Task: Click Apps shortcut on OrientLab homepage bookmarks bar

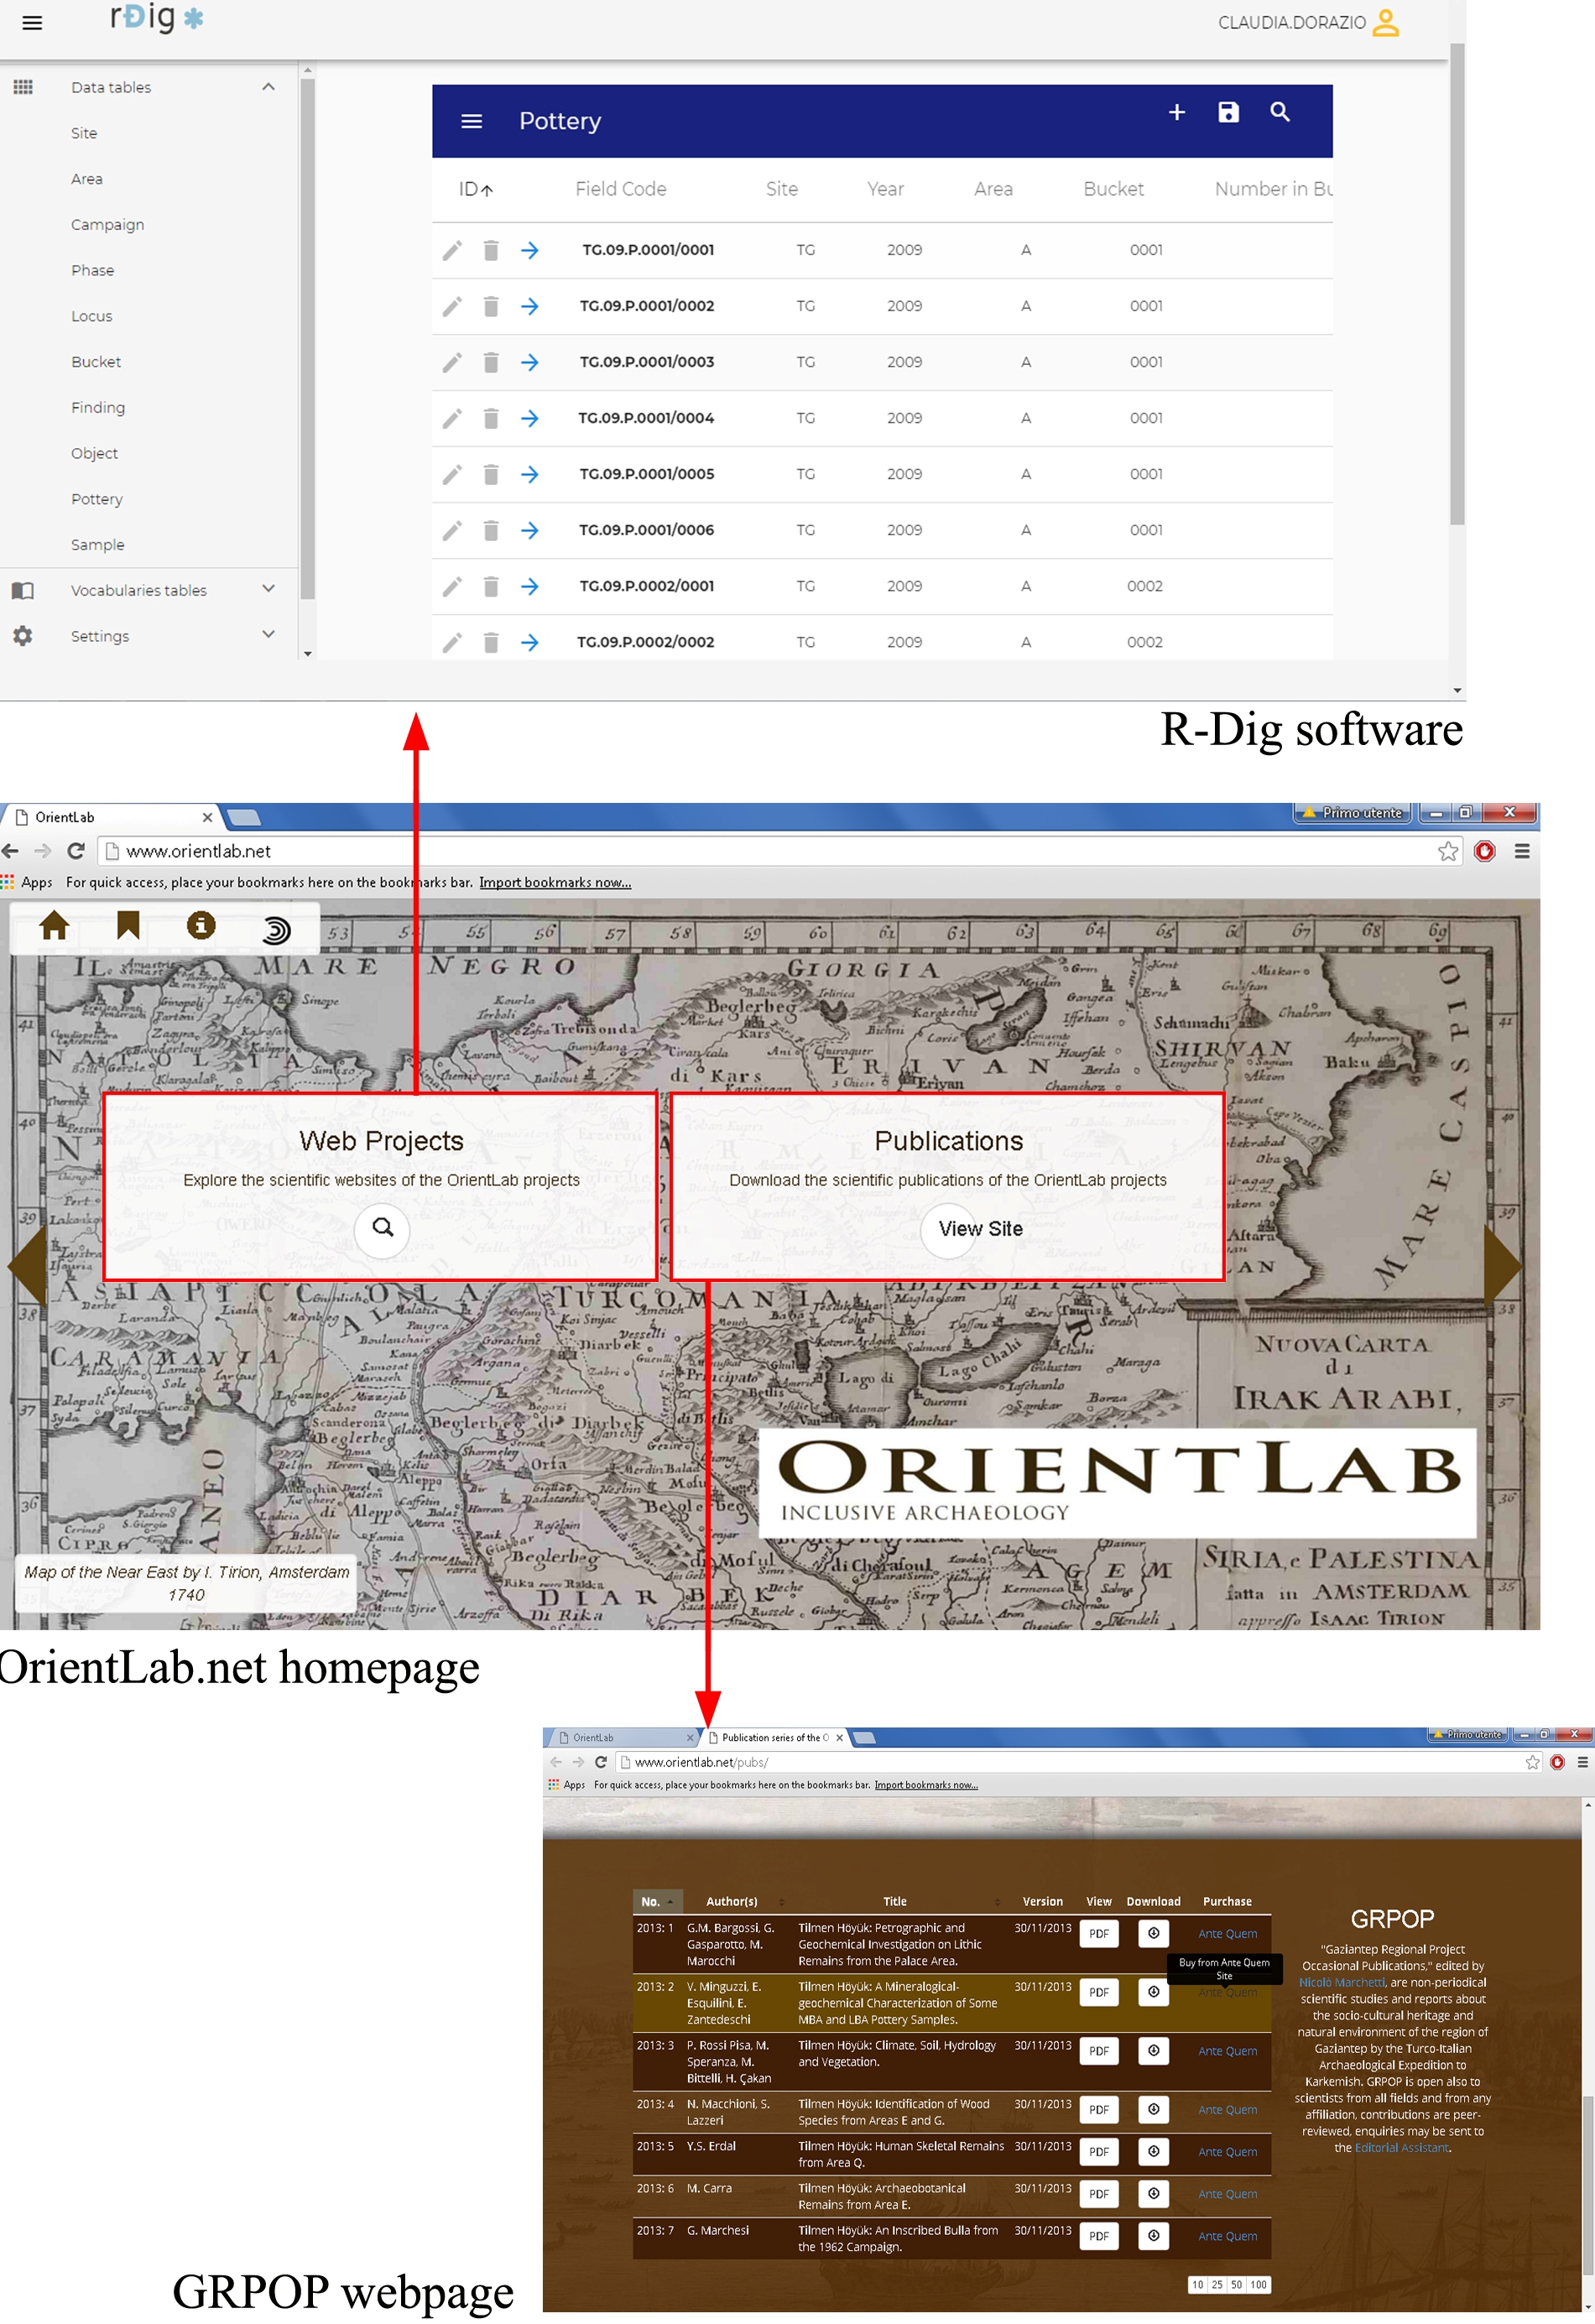Action: tap(28, 882)
